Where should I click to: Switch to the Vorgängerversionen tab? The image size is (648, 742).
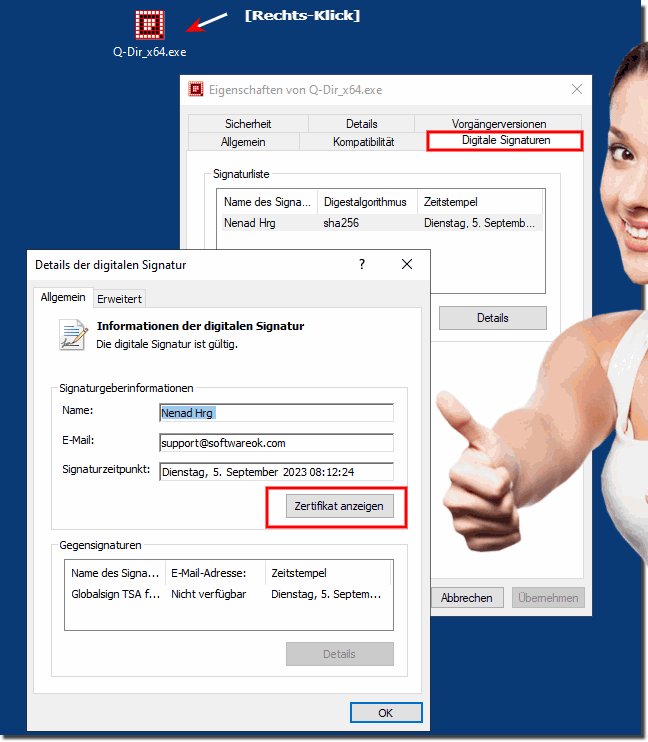click(498, 124)
